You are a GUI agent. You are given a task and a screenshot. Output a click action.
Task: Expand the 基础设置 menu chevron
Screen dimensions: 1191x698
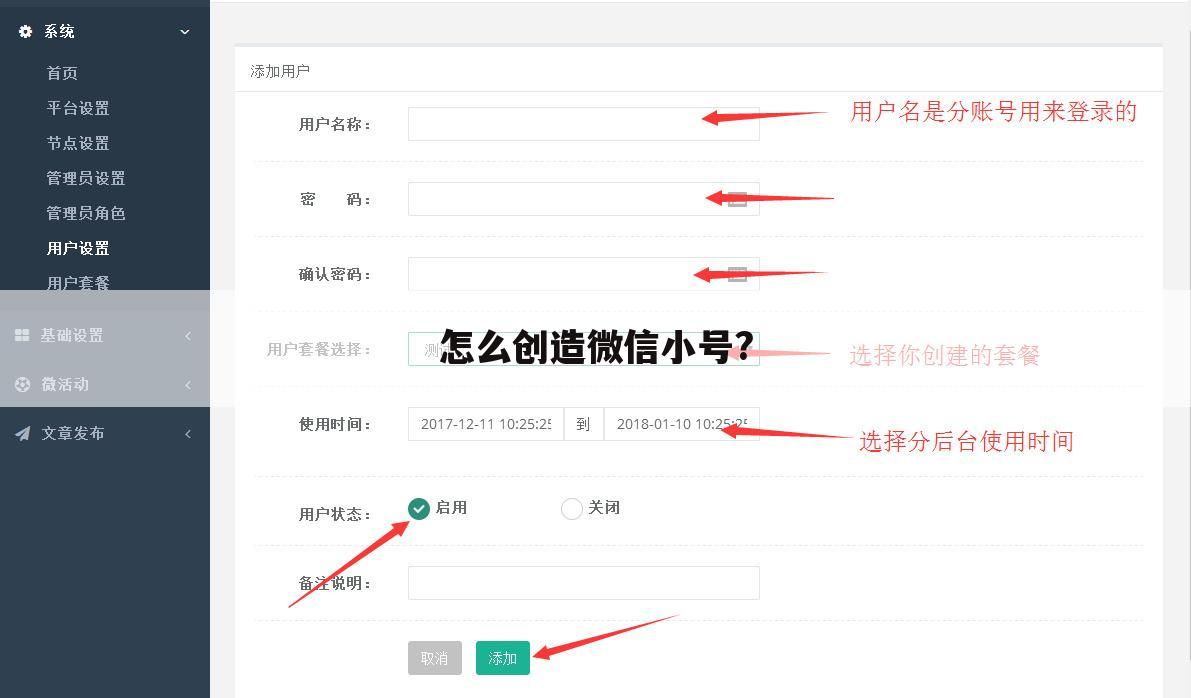[x=188, y=336]
